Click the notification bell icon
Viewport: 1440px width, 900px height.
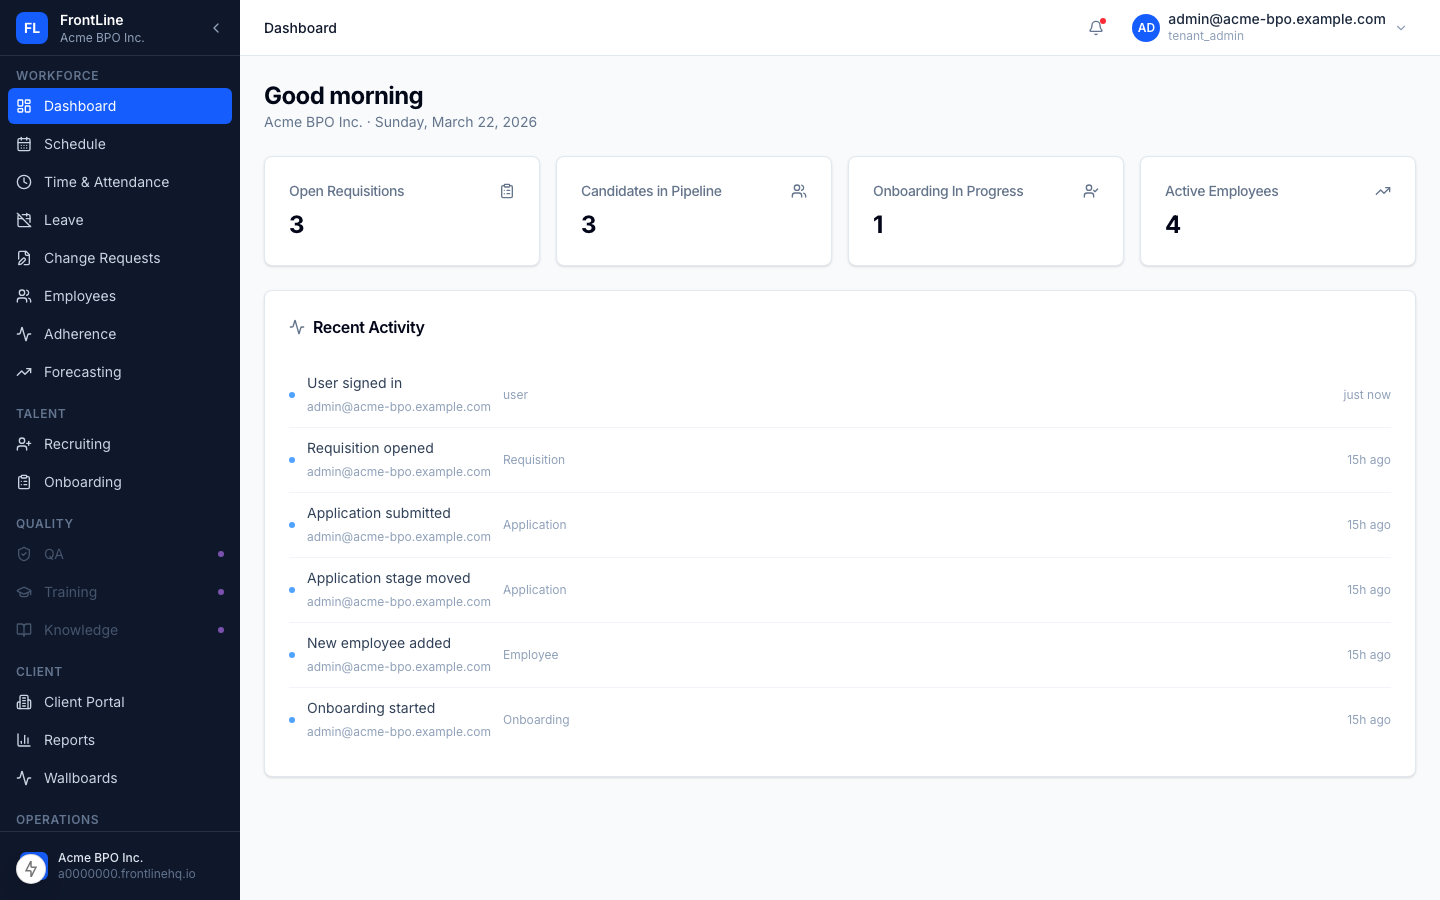pos(1096,28)
